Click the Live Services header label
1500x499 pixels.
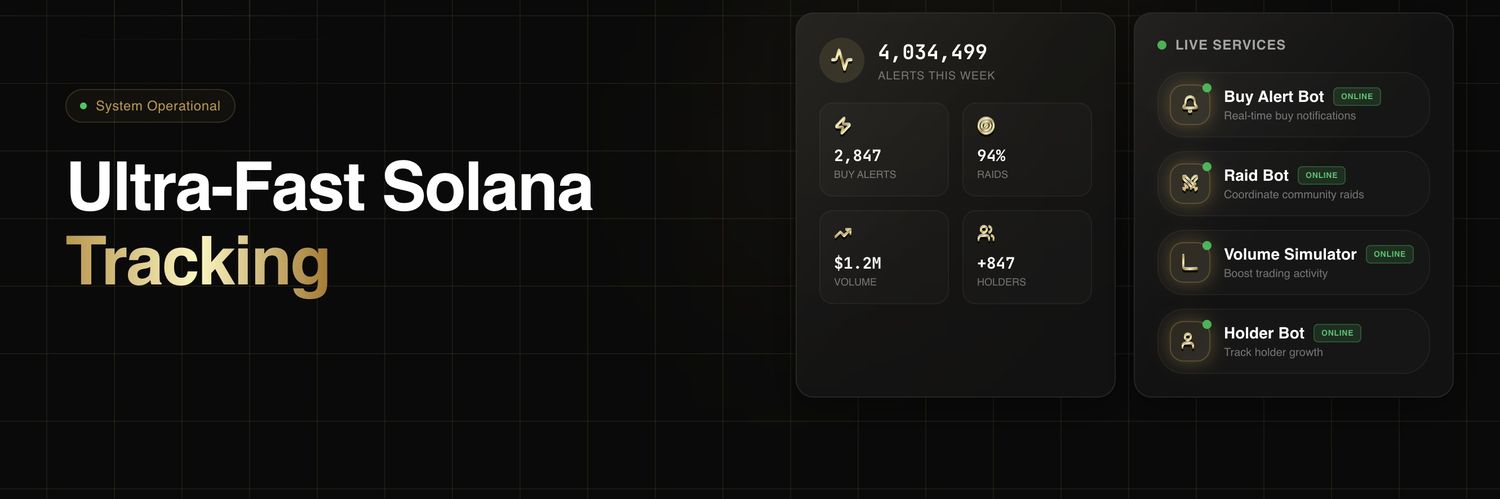click(x=1230, y=45)
